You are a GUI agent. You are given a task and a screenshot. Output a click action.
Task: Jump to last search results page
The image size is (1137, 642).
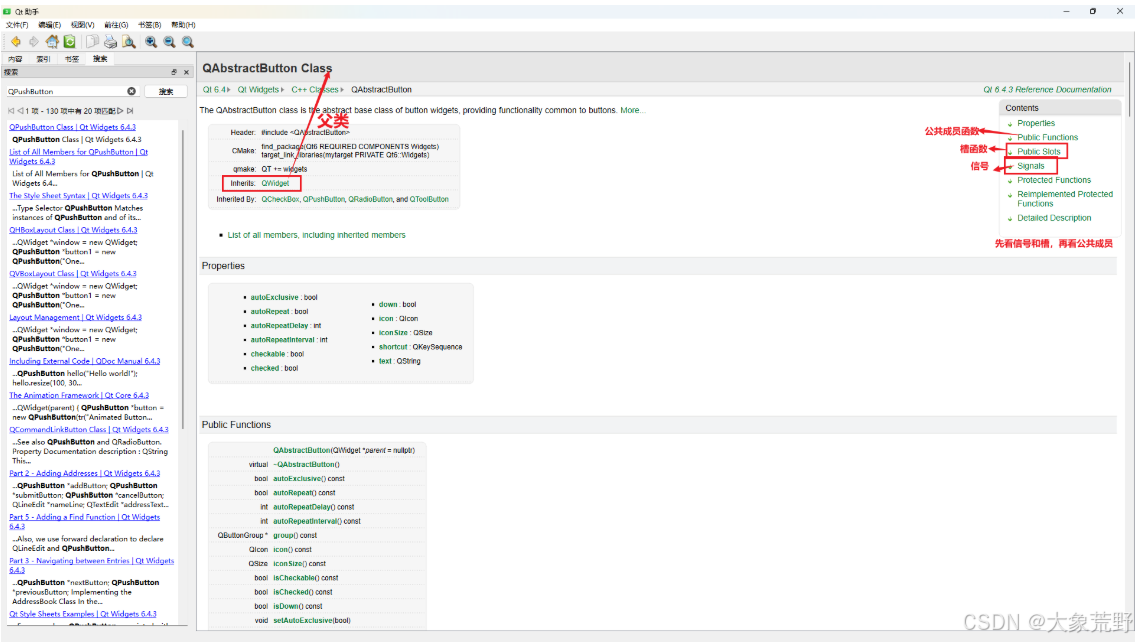tap(130, 111)
